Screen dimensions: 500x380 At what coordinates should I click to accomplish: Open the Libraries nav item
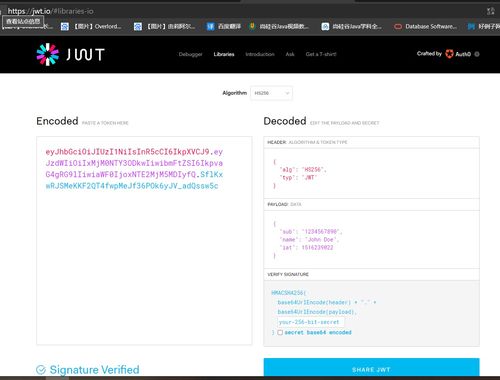(x=224, y=54)
